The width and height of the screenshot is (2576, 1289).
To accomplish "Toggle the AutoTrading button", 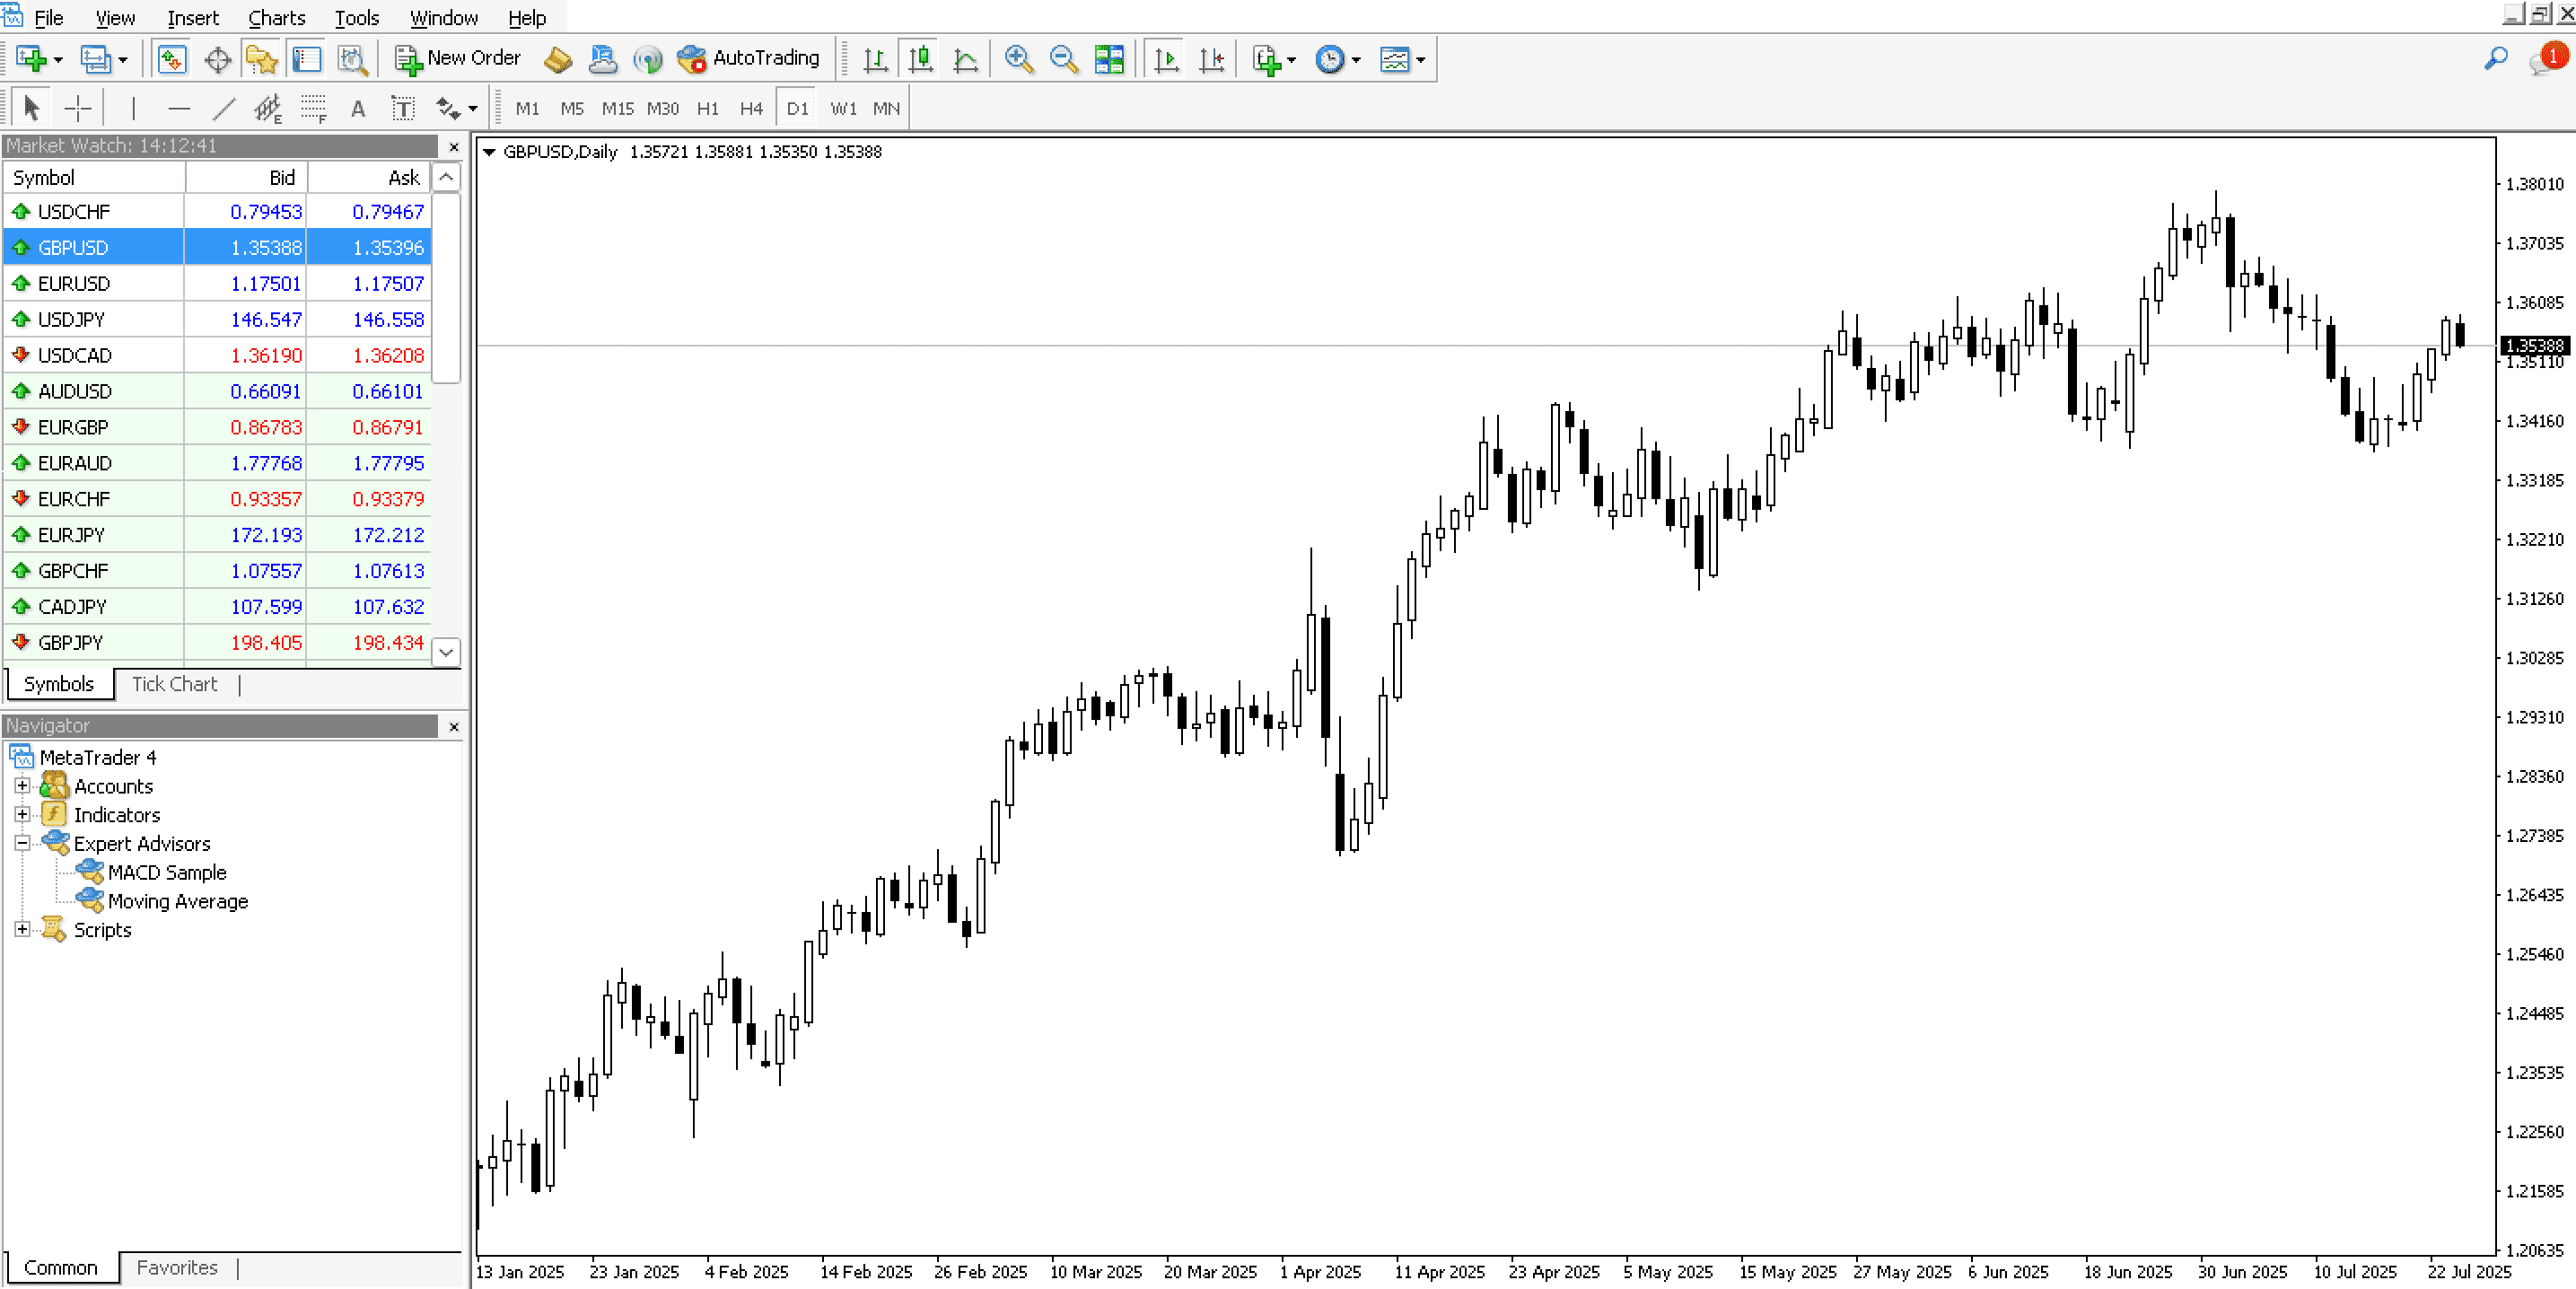I will [x=749, y=58].
